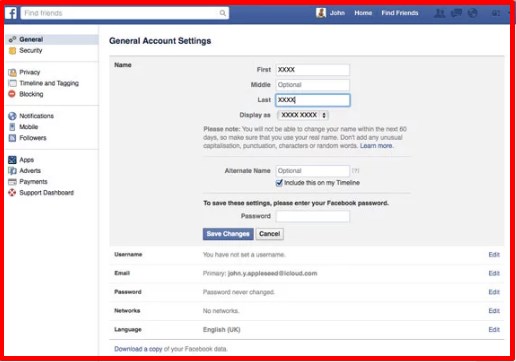
Task: Open Adverts settings
Action: (x=30, y=171)
